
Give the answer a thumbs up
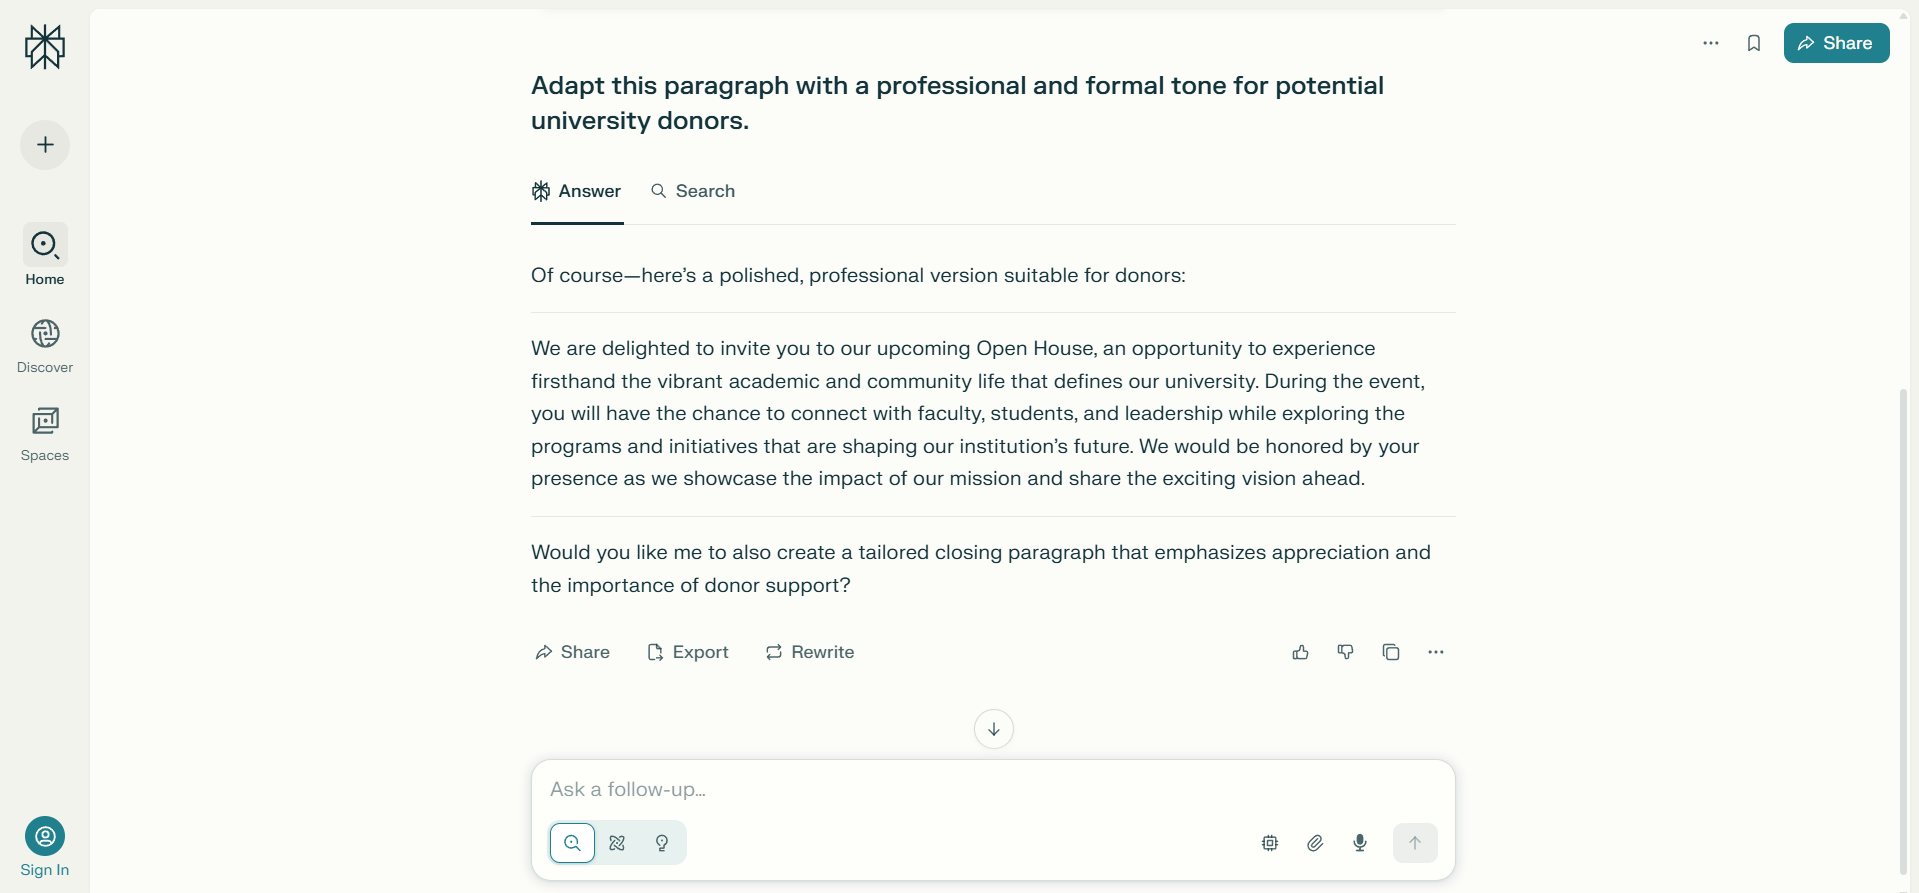[x=1299, y=652]
